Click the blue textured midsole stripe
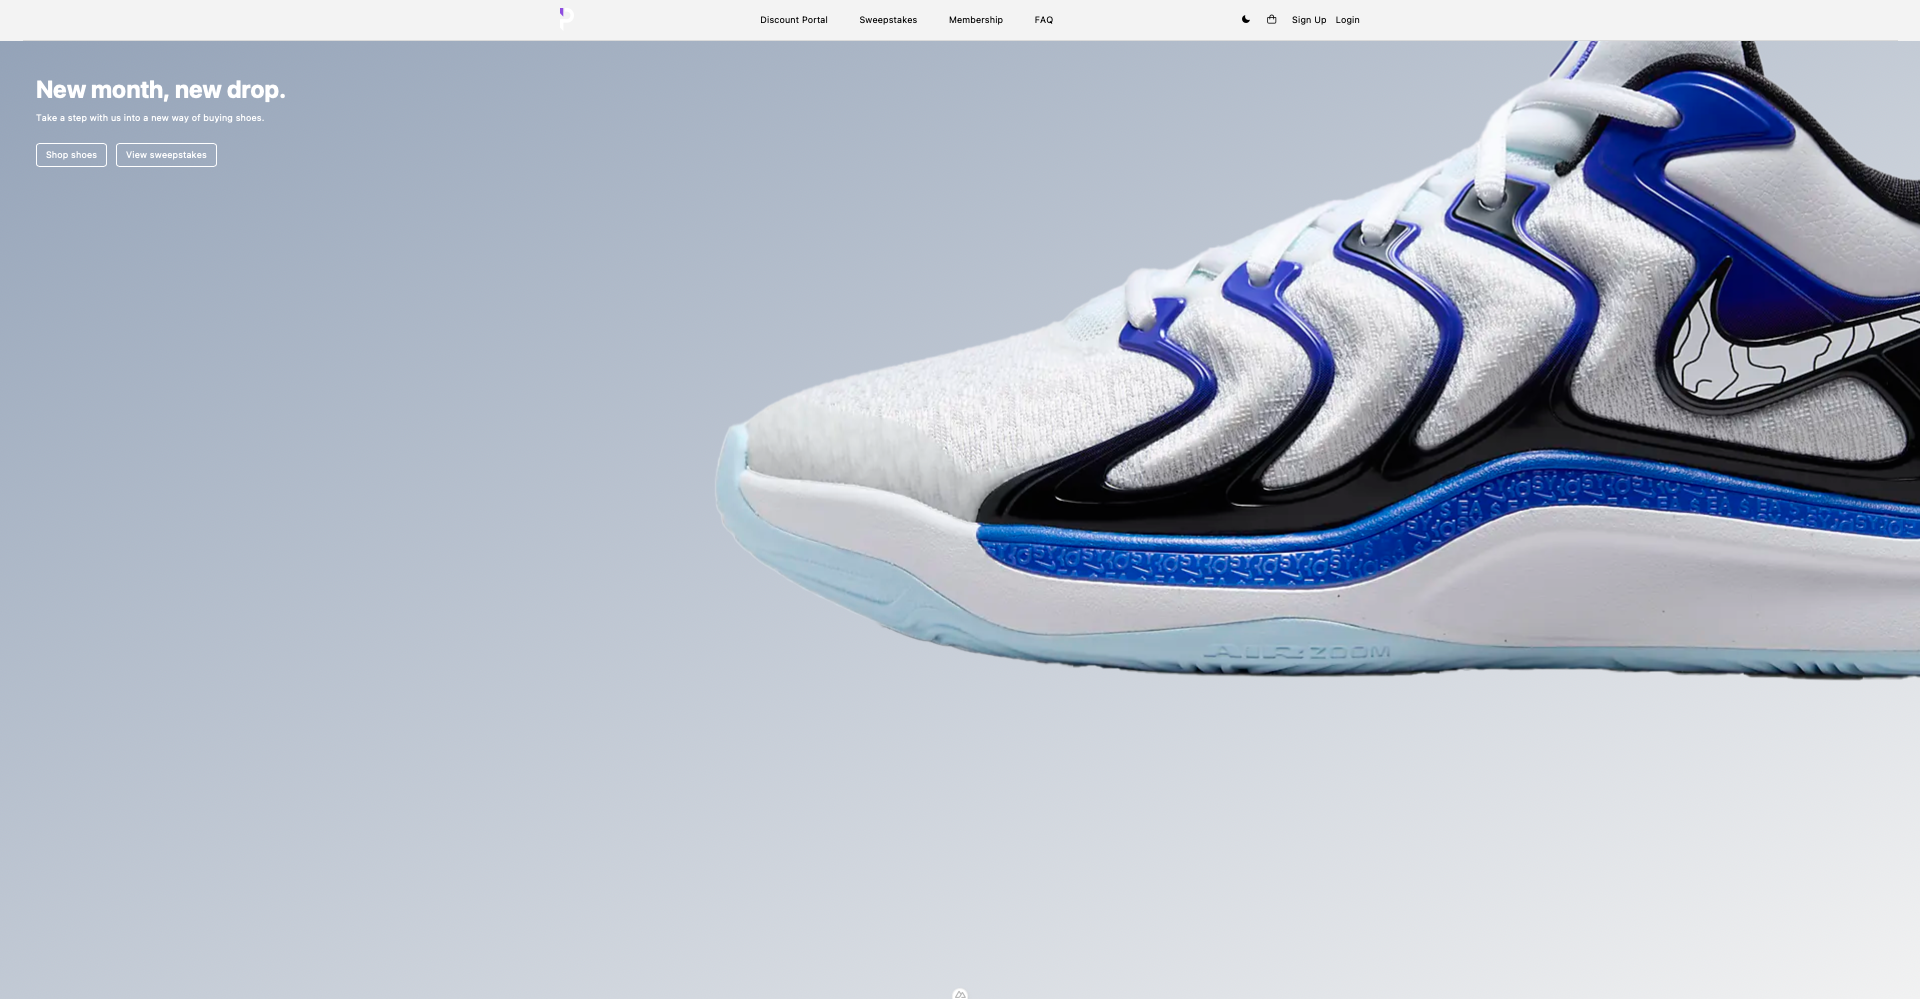The width and height of the screenshot is (1920, 999). pos(1300,535)
